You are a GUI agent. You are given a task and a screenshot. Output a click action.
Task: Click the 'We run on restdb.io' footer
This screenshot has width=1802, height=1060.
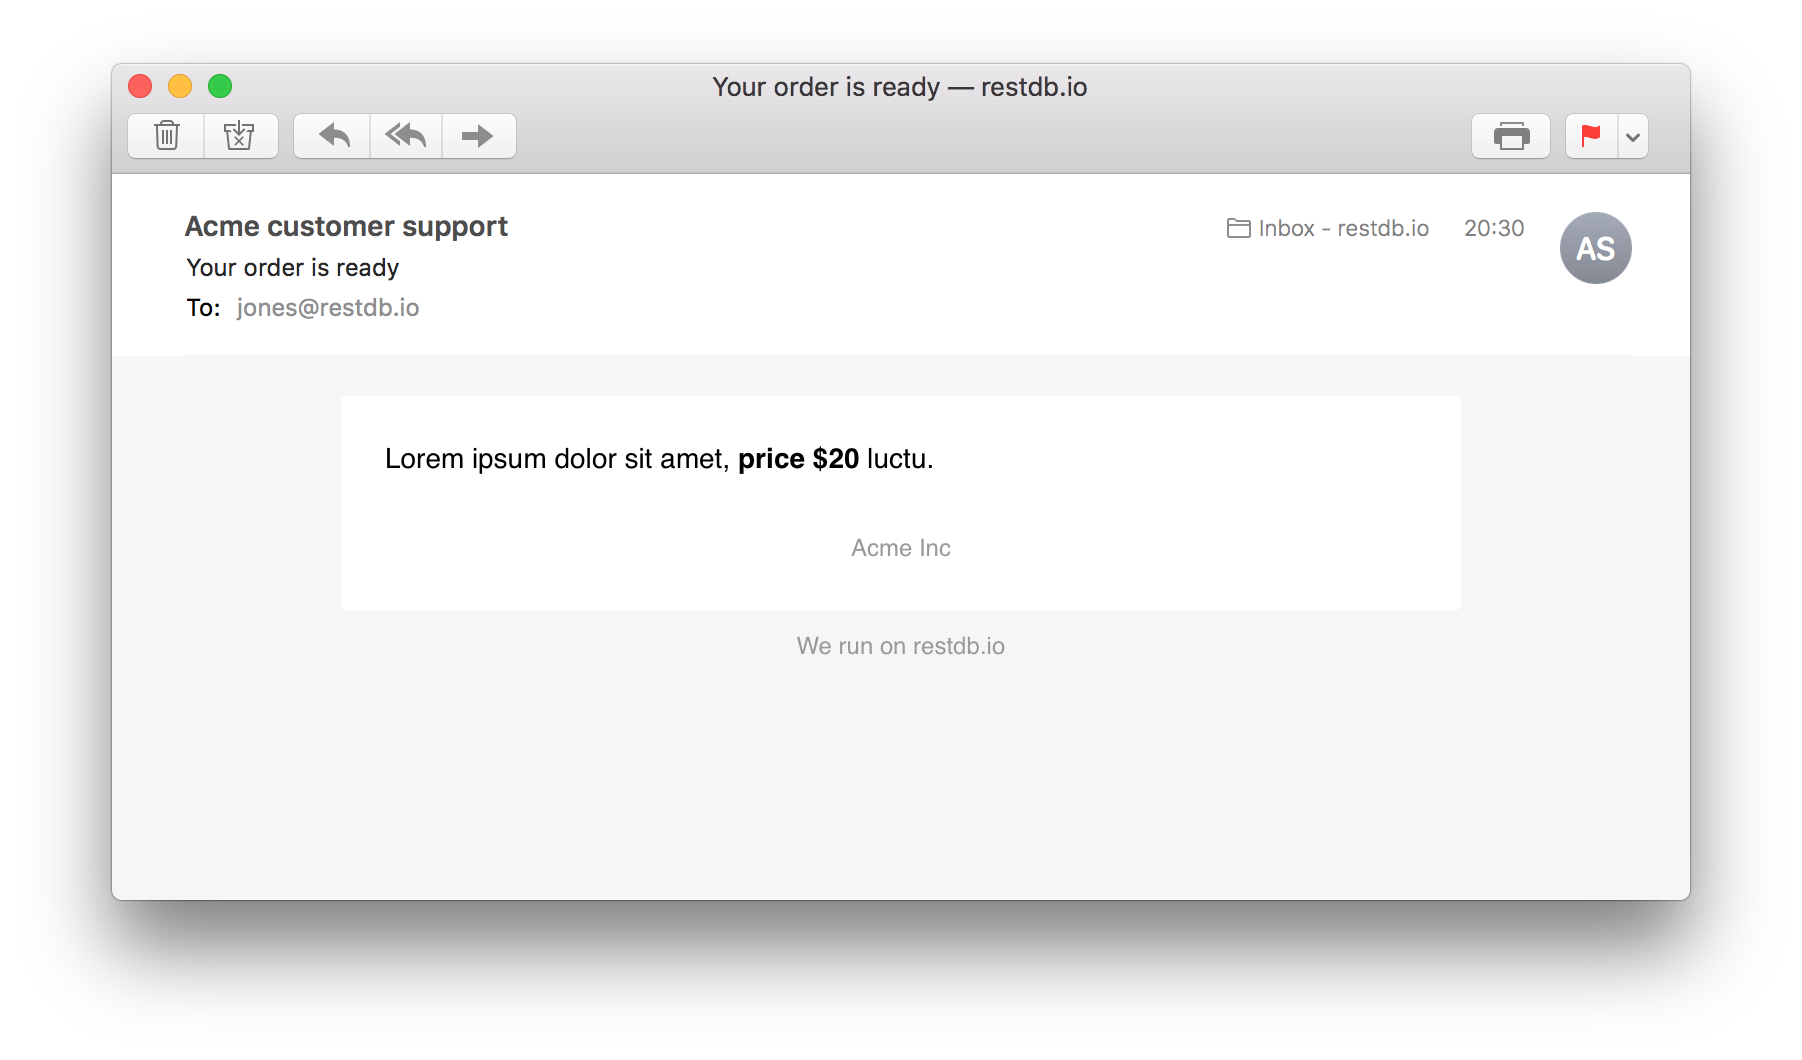click(x=901, y=646)
